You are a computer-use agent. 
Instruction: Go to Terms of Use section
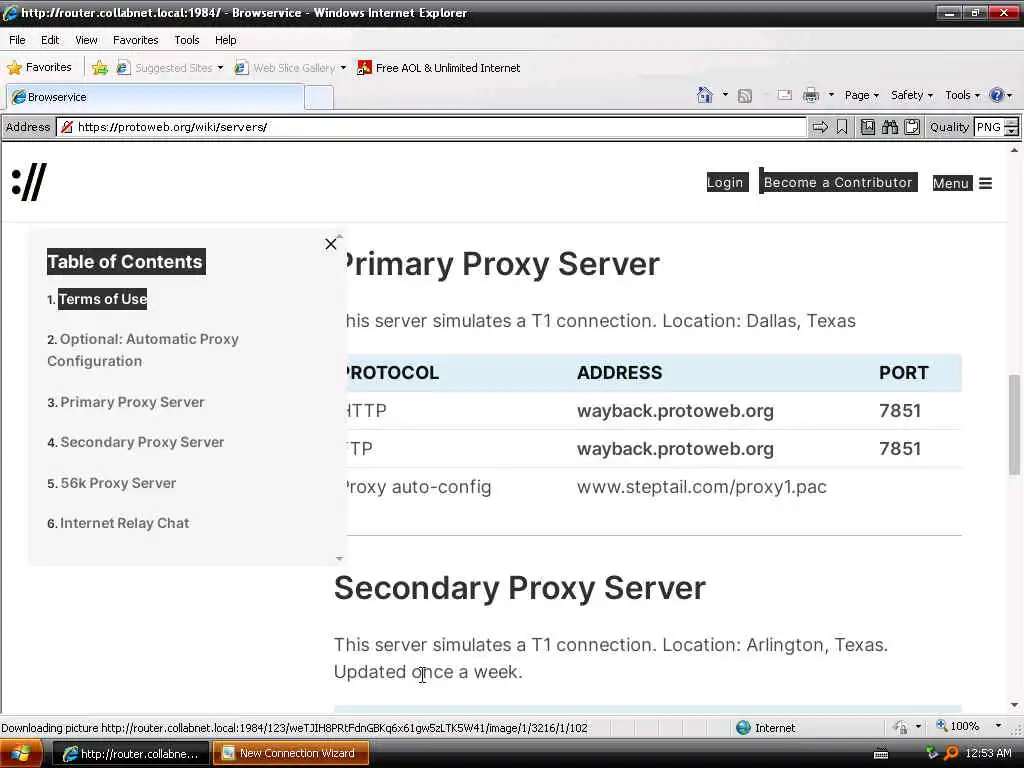click(103, 299)
